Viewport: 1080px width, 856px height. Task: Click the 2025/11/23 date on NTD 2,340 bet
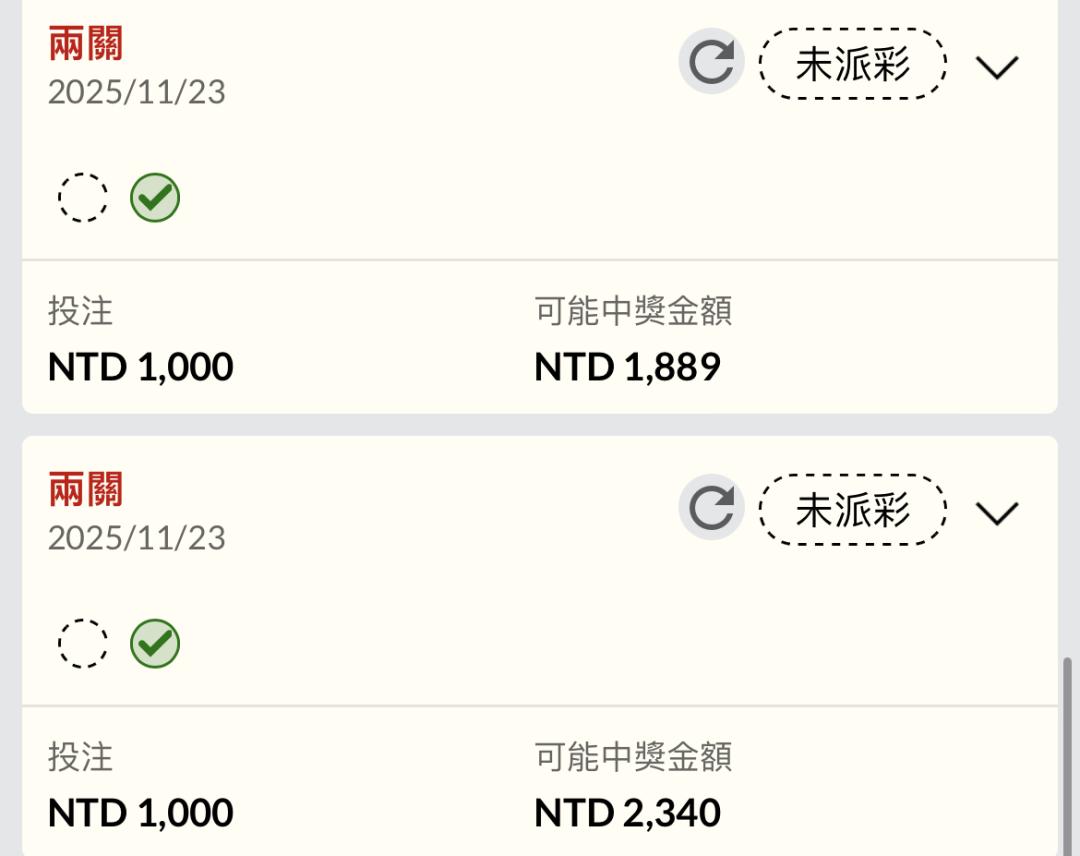137,538
